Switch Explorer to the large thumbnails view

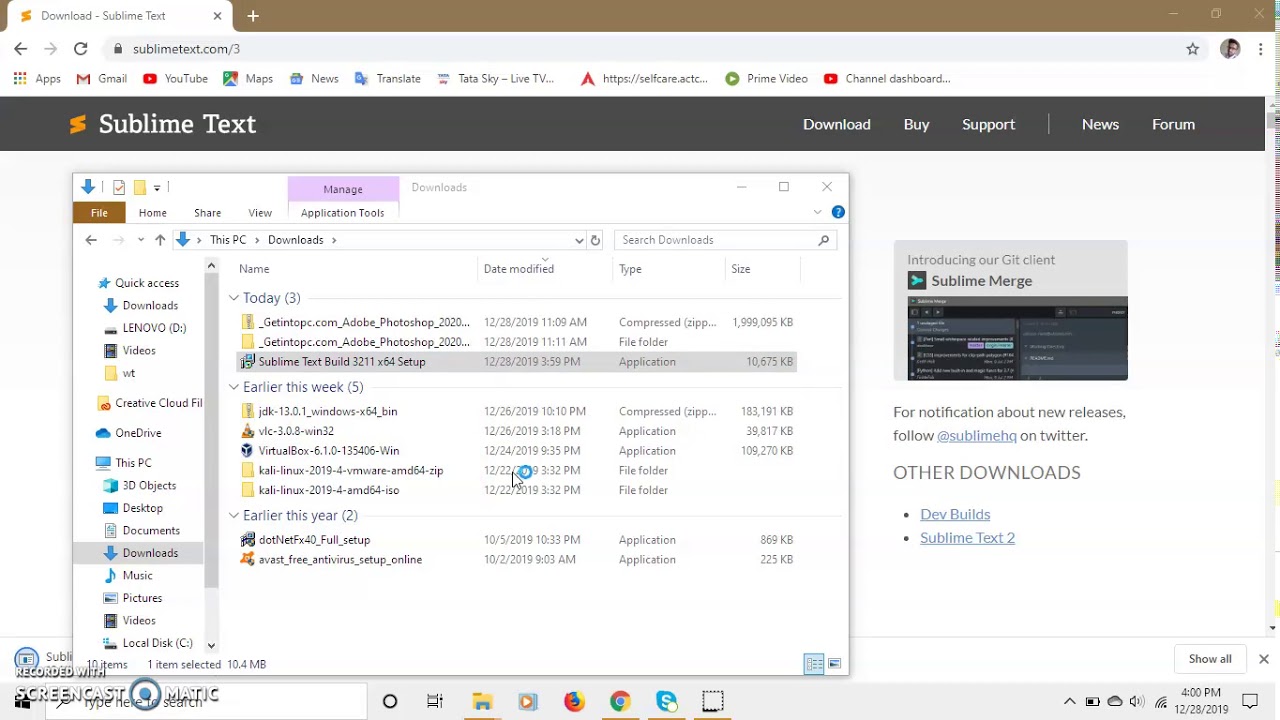click(834, 664)
